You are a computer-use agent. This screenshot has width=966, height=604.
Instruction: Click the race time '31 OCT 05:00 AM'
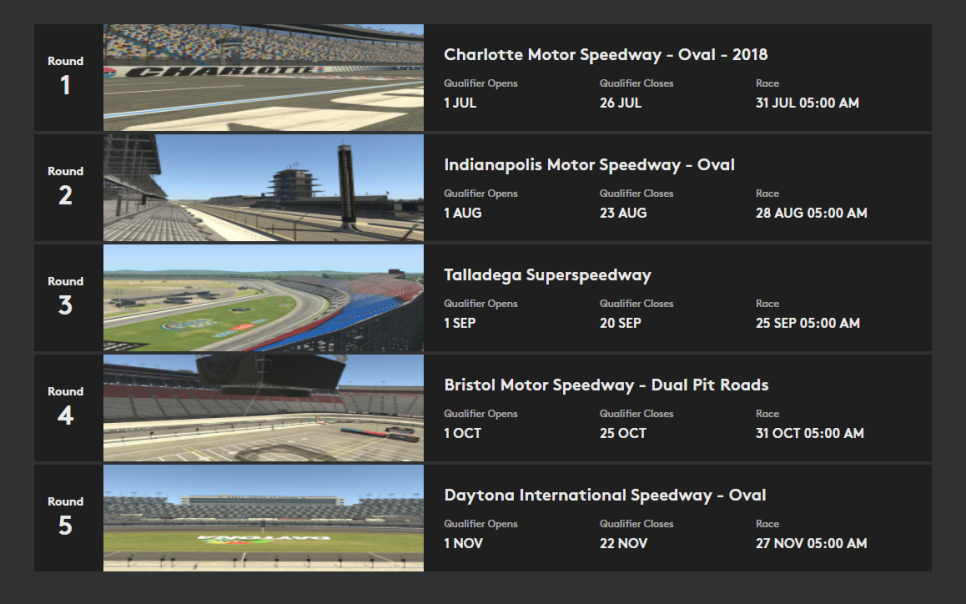(810, 433)
